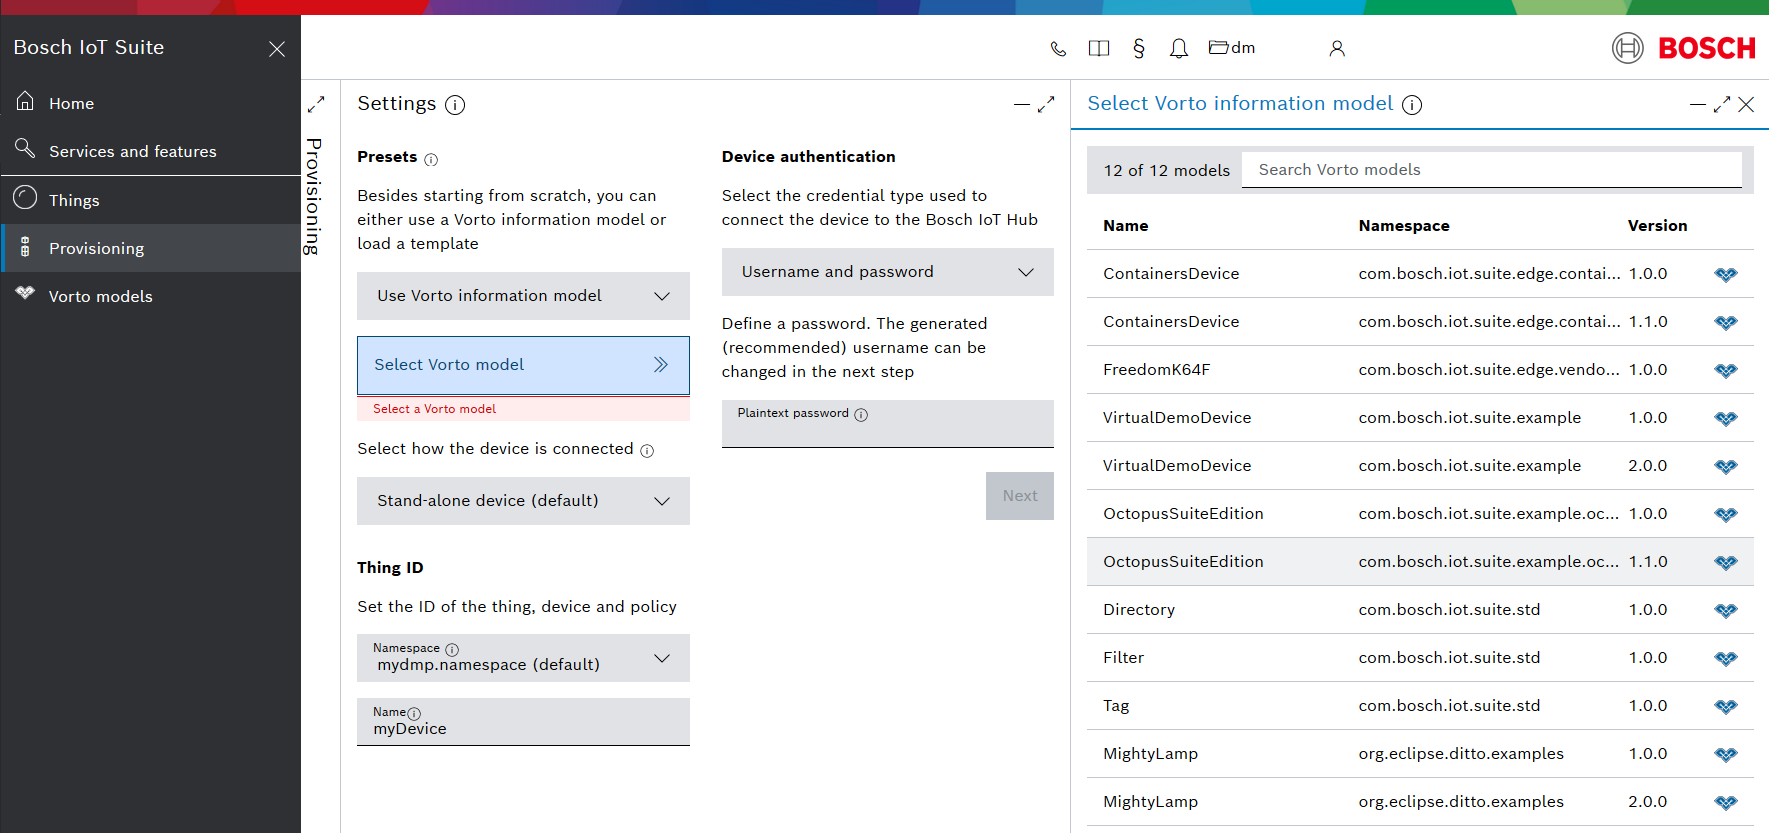Image resolution: width=1769 pixels, height=833 pixels.
Task: Open the documentation book icon
Action: [x=1099, y=48]
